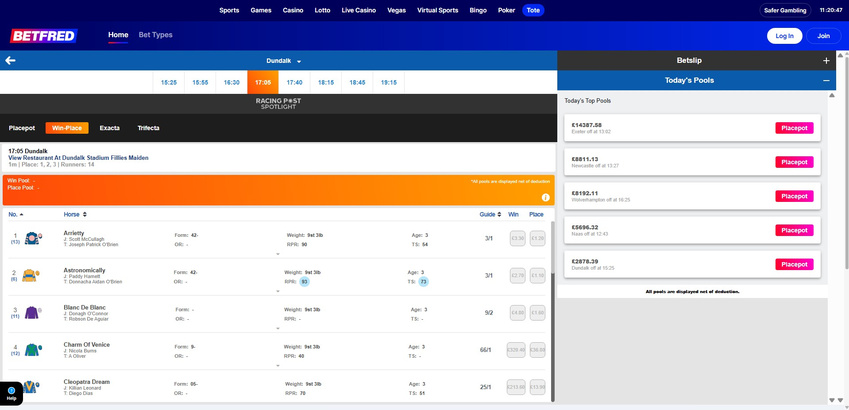The height and width of the screenshot is (410, 849).
Task: Expand Arrietty's details chevron
Action: 278,253
